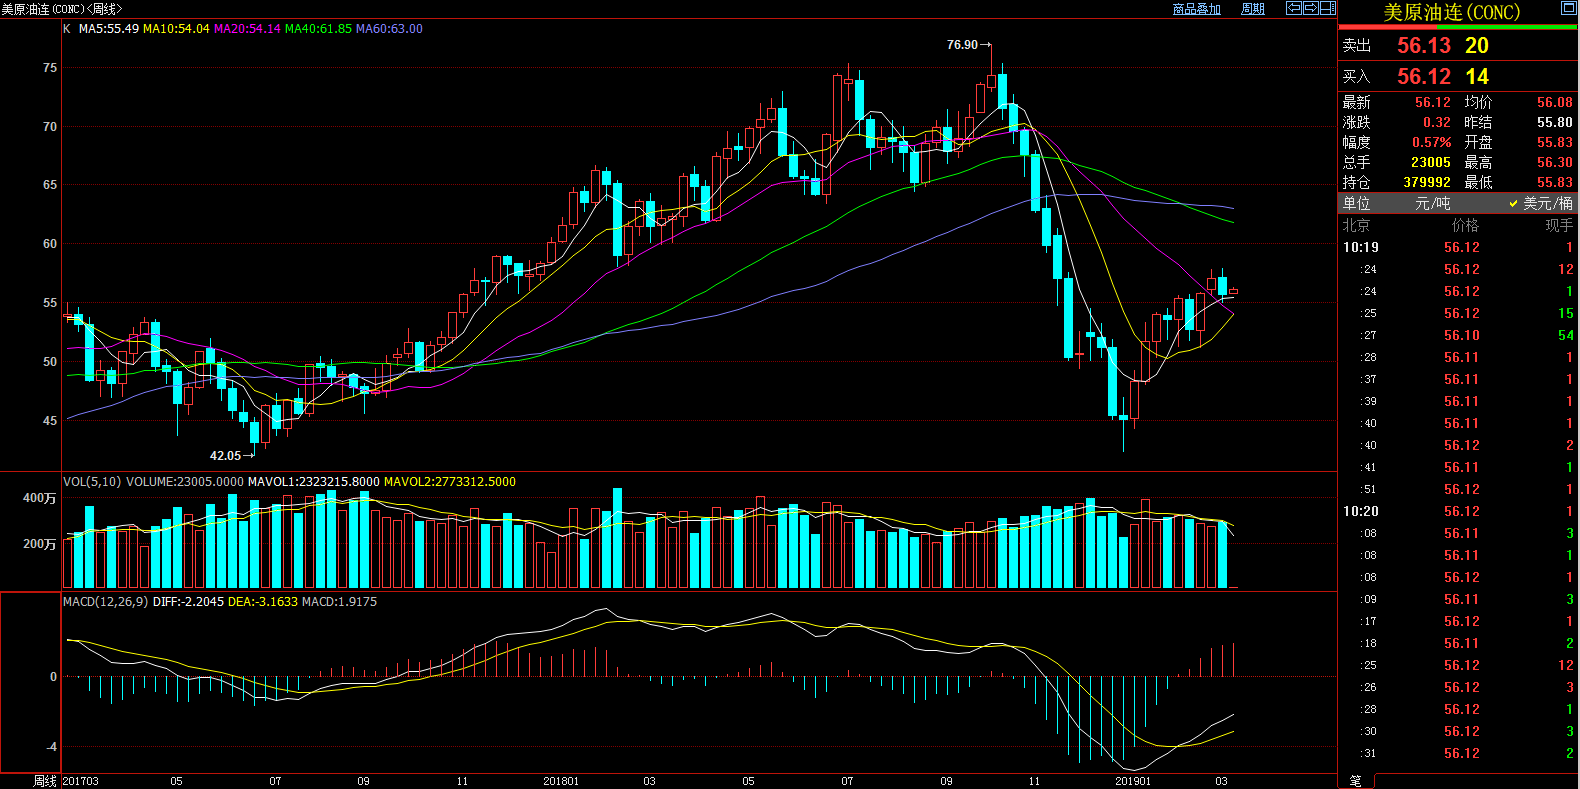
Task: Click the 价格 price column header
Action: [1465, 226]
